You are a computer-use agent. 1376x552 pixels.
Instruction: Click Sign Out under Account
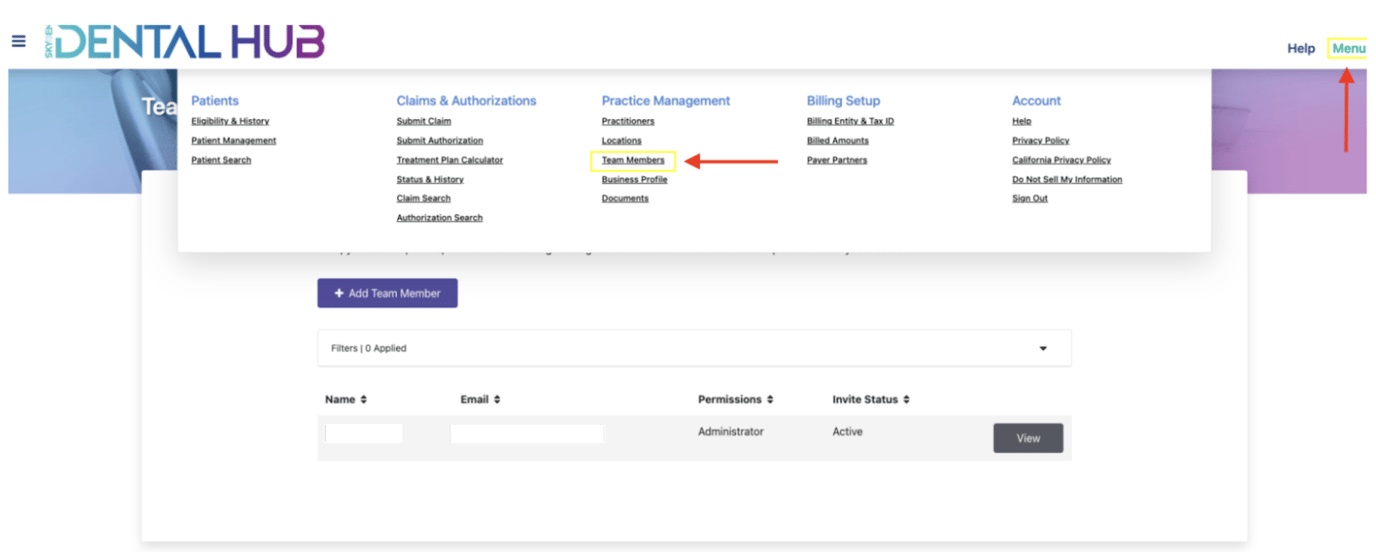point(1029,198)
